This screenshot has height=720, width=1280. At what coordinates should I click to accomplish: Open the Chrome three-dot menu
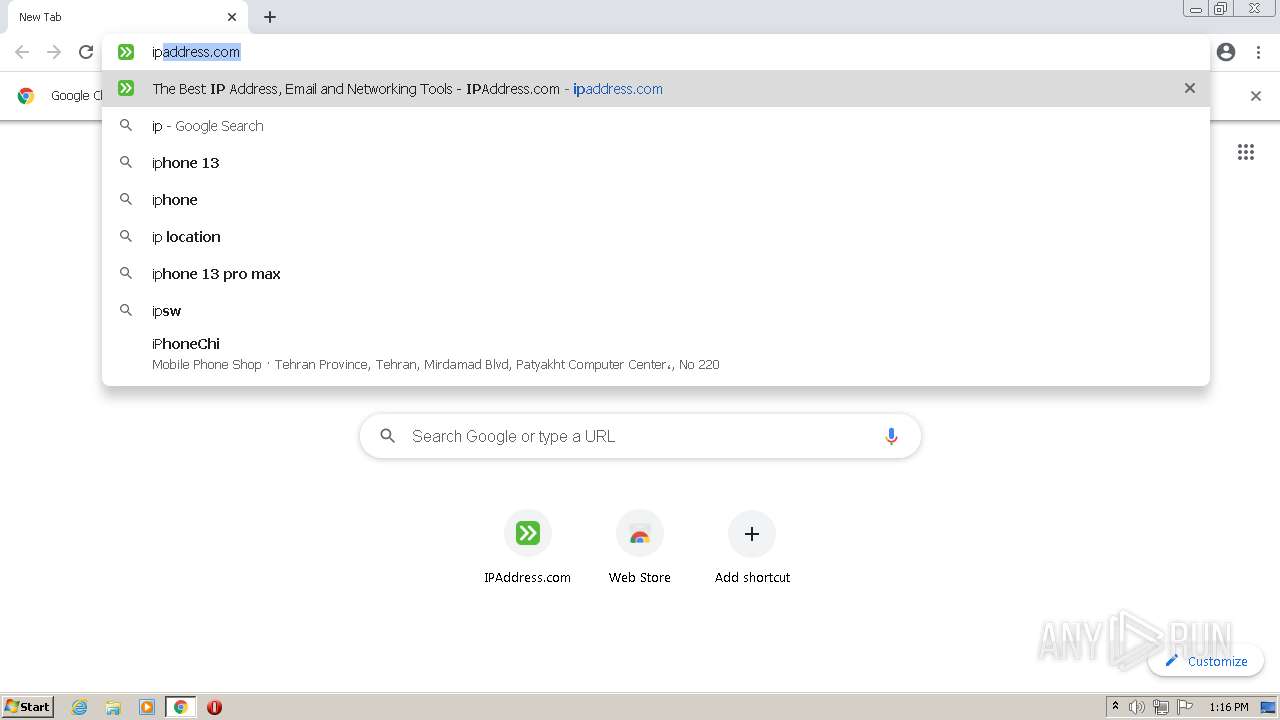tap(1256, 52)
